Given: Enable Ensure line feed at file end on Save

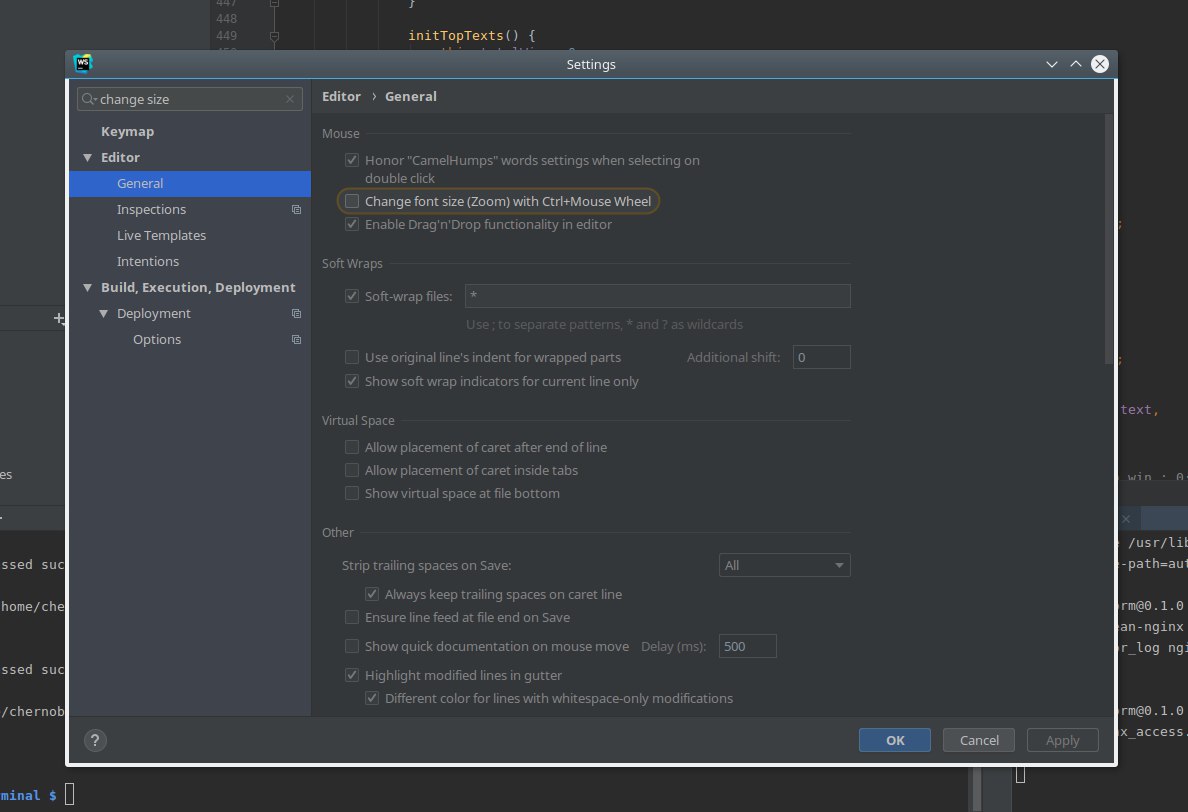Looking at the screenshot, I should (352, 617).
